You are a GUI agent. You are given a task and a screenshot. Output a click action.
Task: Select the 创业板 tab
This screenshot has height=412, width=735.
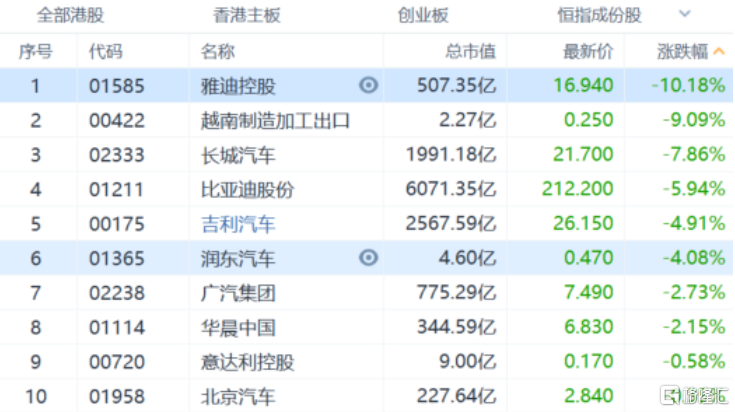tap(421, 16)
